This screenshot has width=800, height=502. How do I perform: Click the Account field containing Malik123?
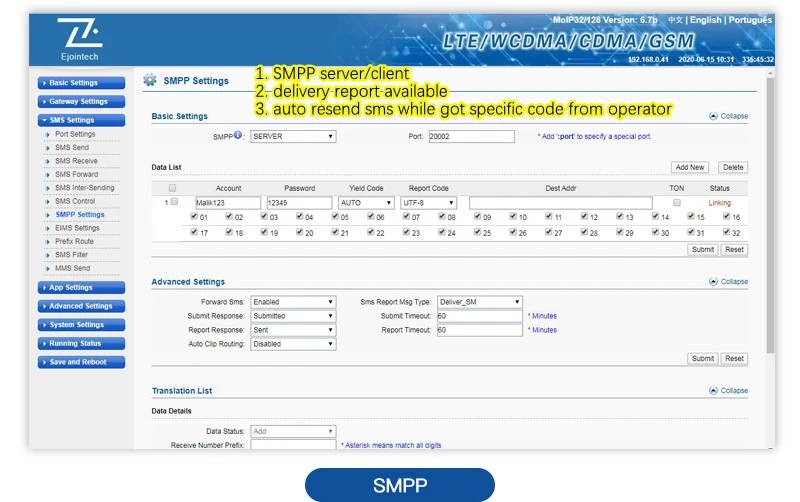coord(228,203)
